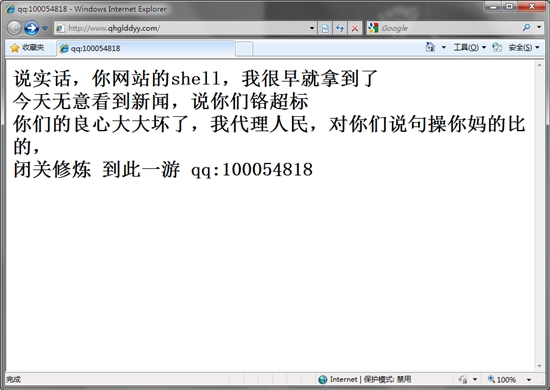This screenshot has width=550, height=390.
Task: Expand the Home button dropdown arrow
Action: [x=443, y=47]
